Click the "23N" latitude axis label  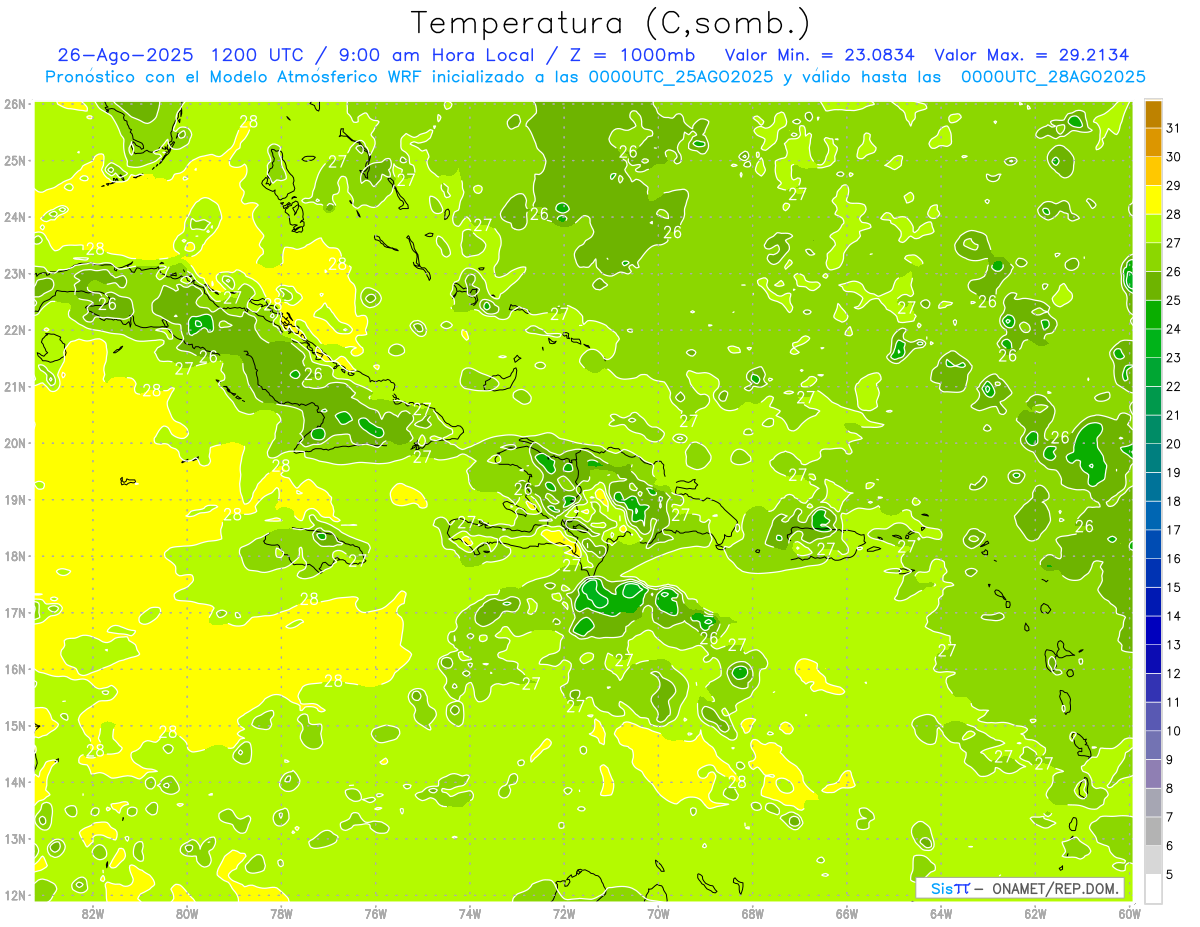pos(15,273)
